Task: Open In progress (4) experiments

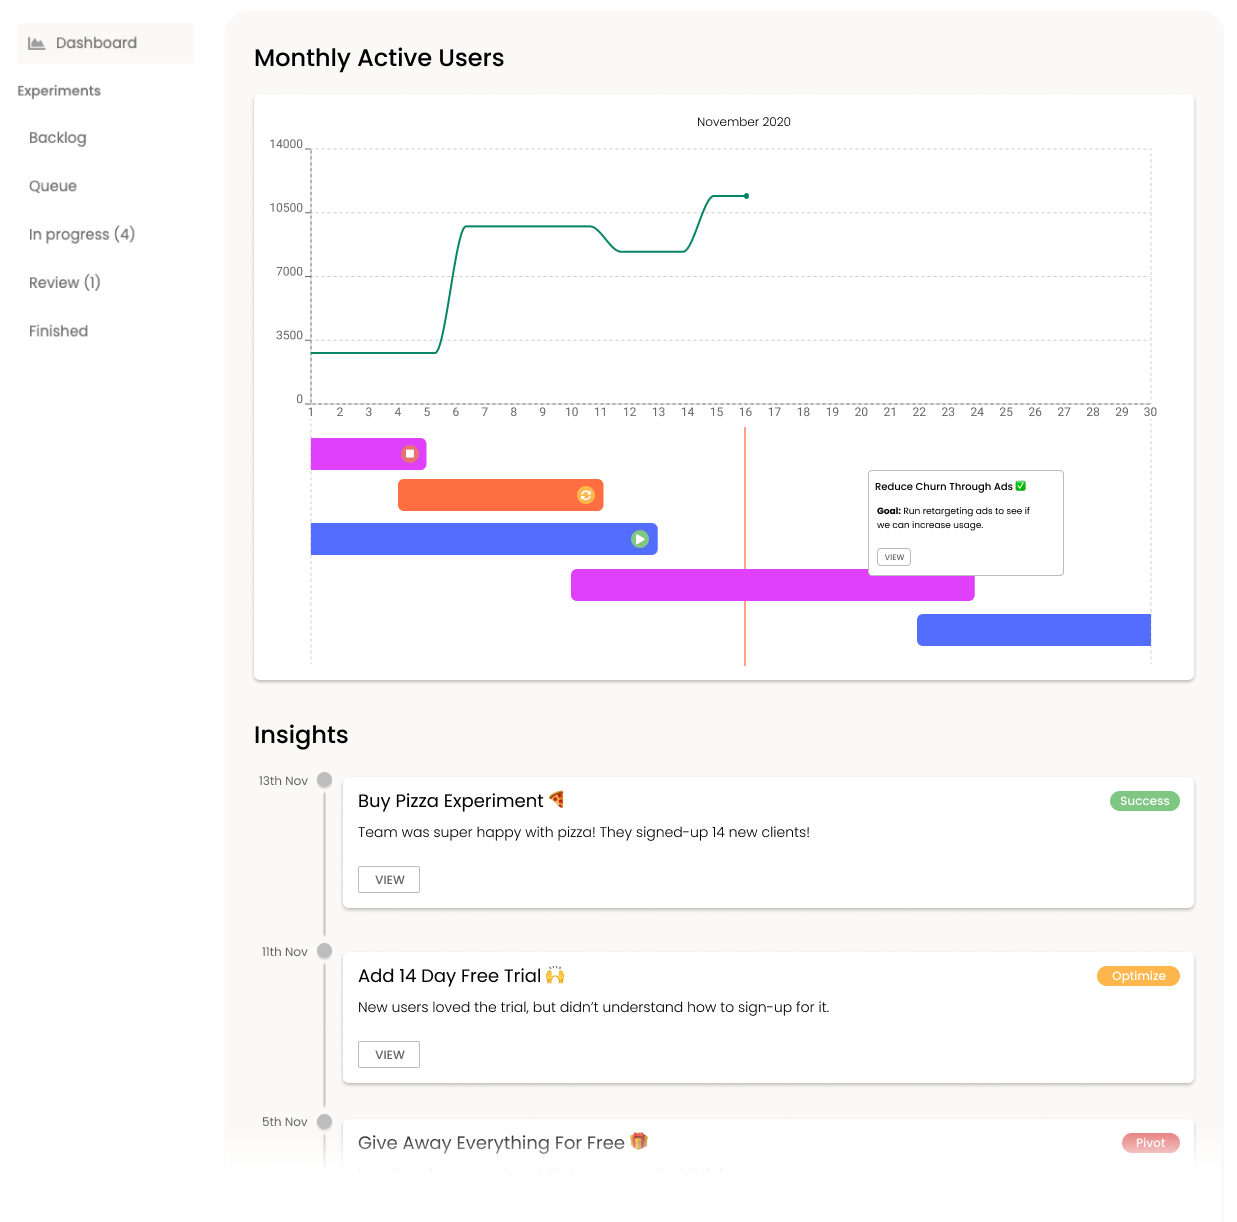Action: (x=82, y=234)
